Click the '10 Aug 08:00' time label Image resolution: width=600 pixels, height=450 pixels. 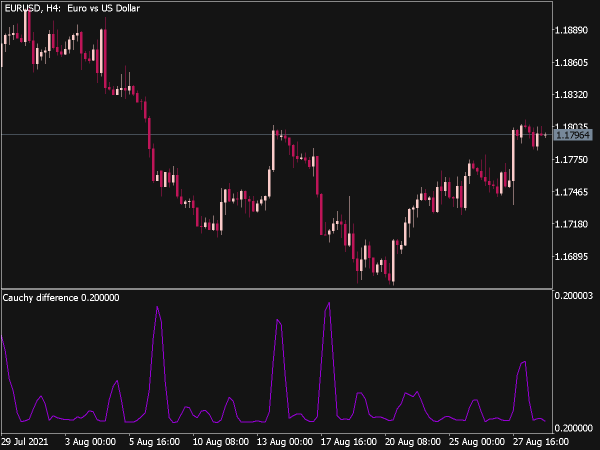coord(220,442)
